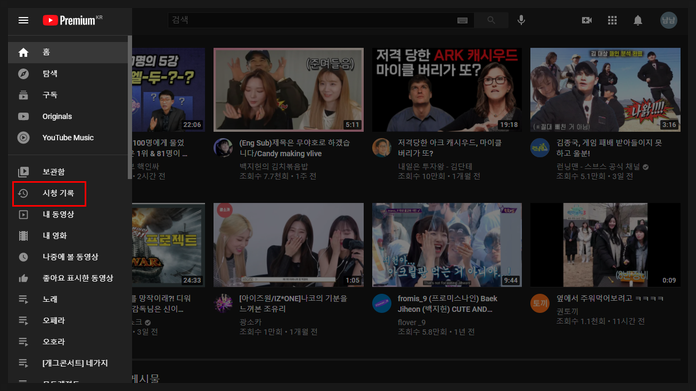696x391 pixels.
Task: Open channel 백지헌의 김치볶음밥
Action: pos(273,166)
